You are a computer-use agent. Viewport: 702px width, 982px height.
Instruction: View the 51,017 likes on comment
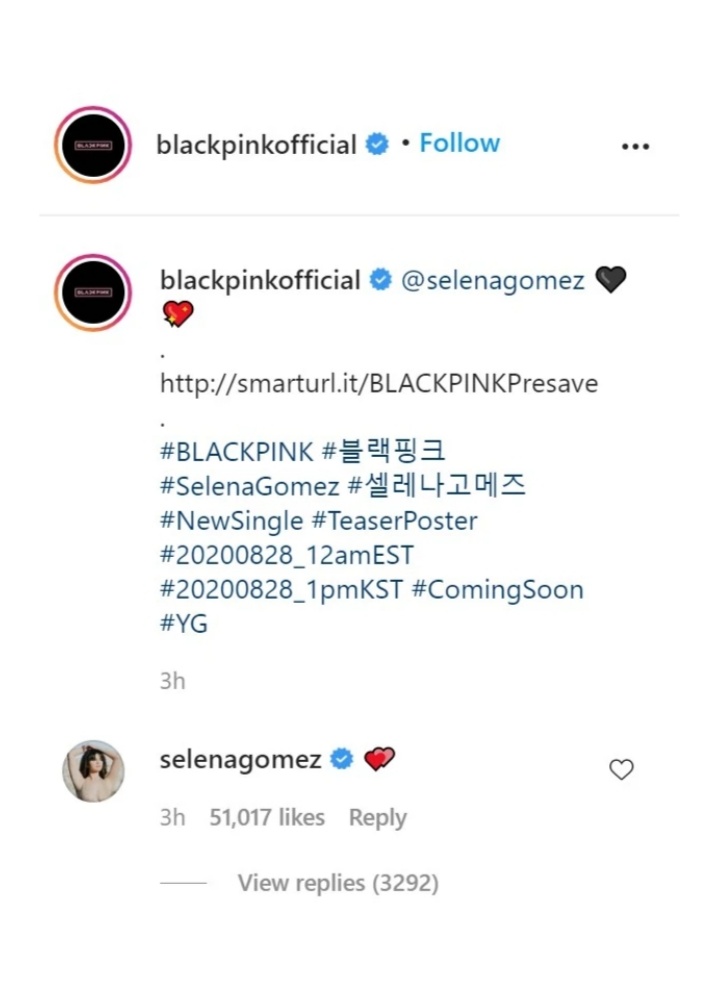[267, 817]
